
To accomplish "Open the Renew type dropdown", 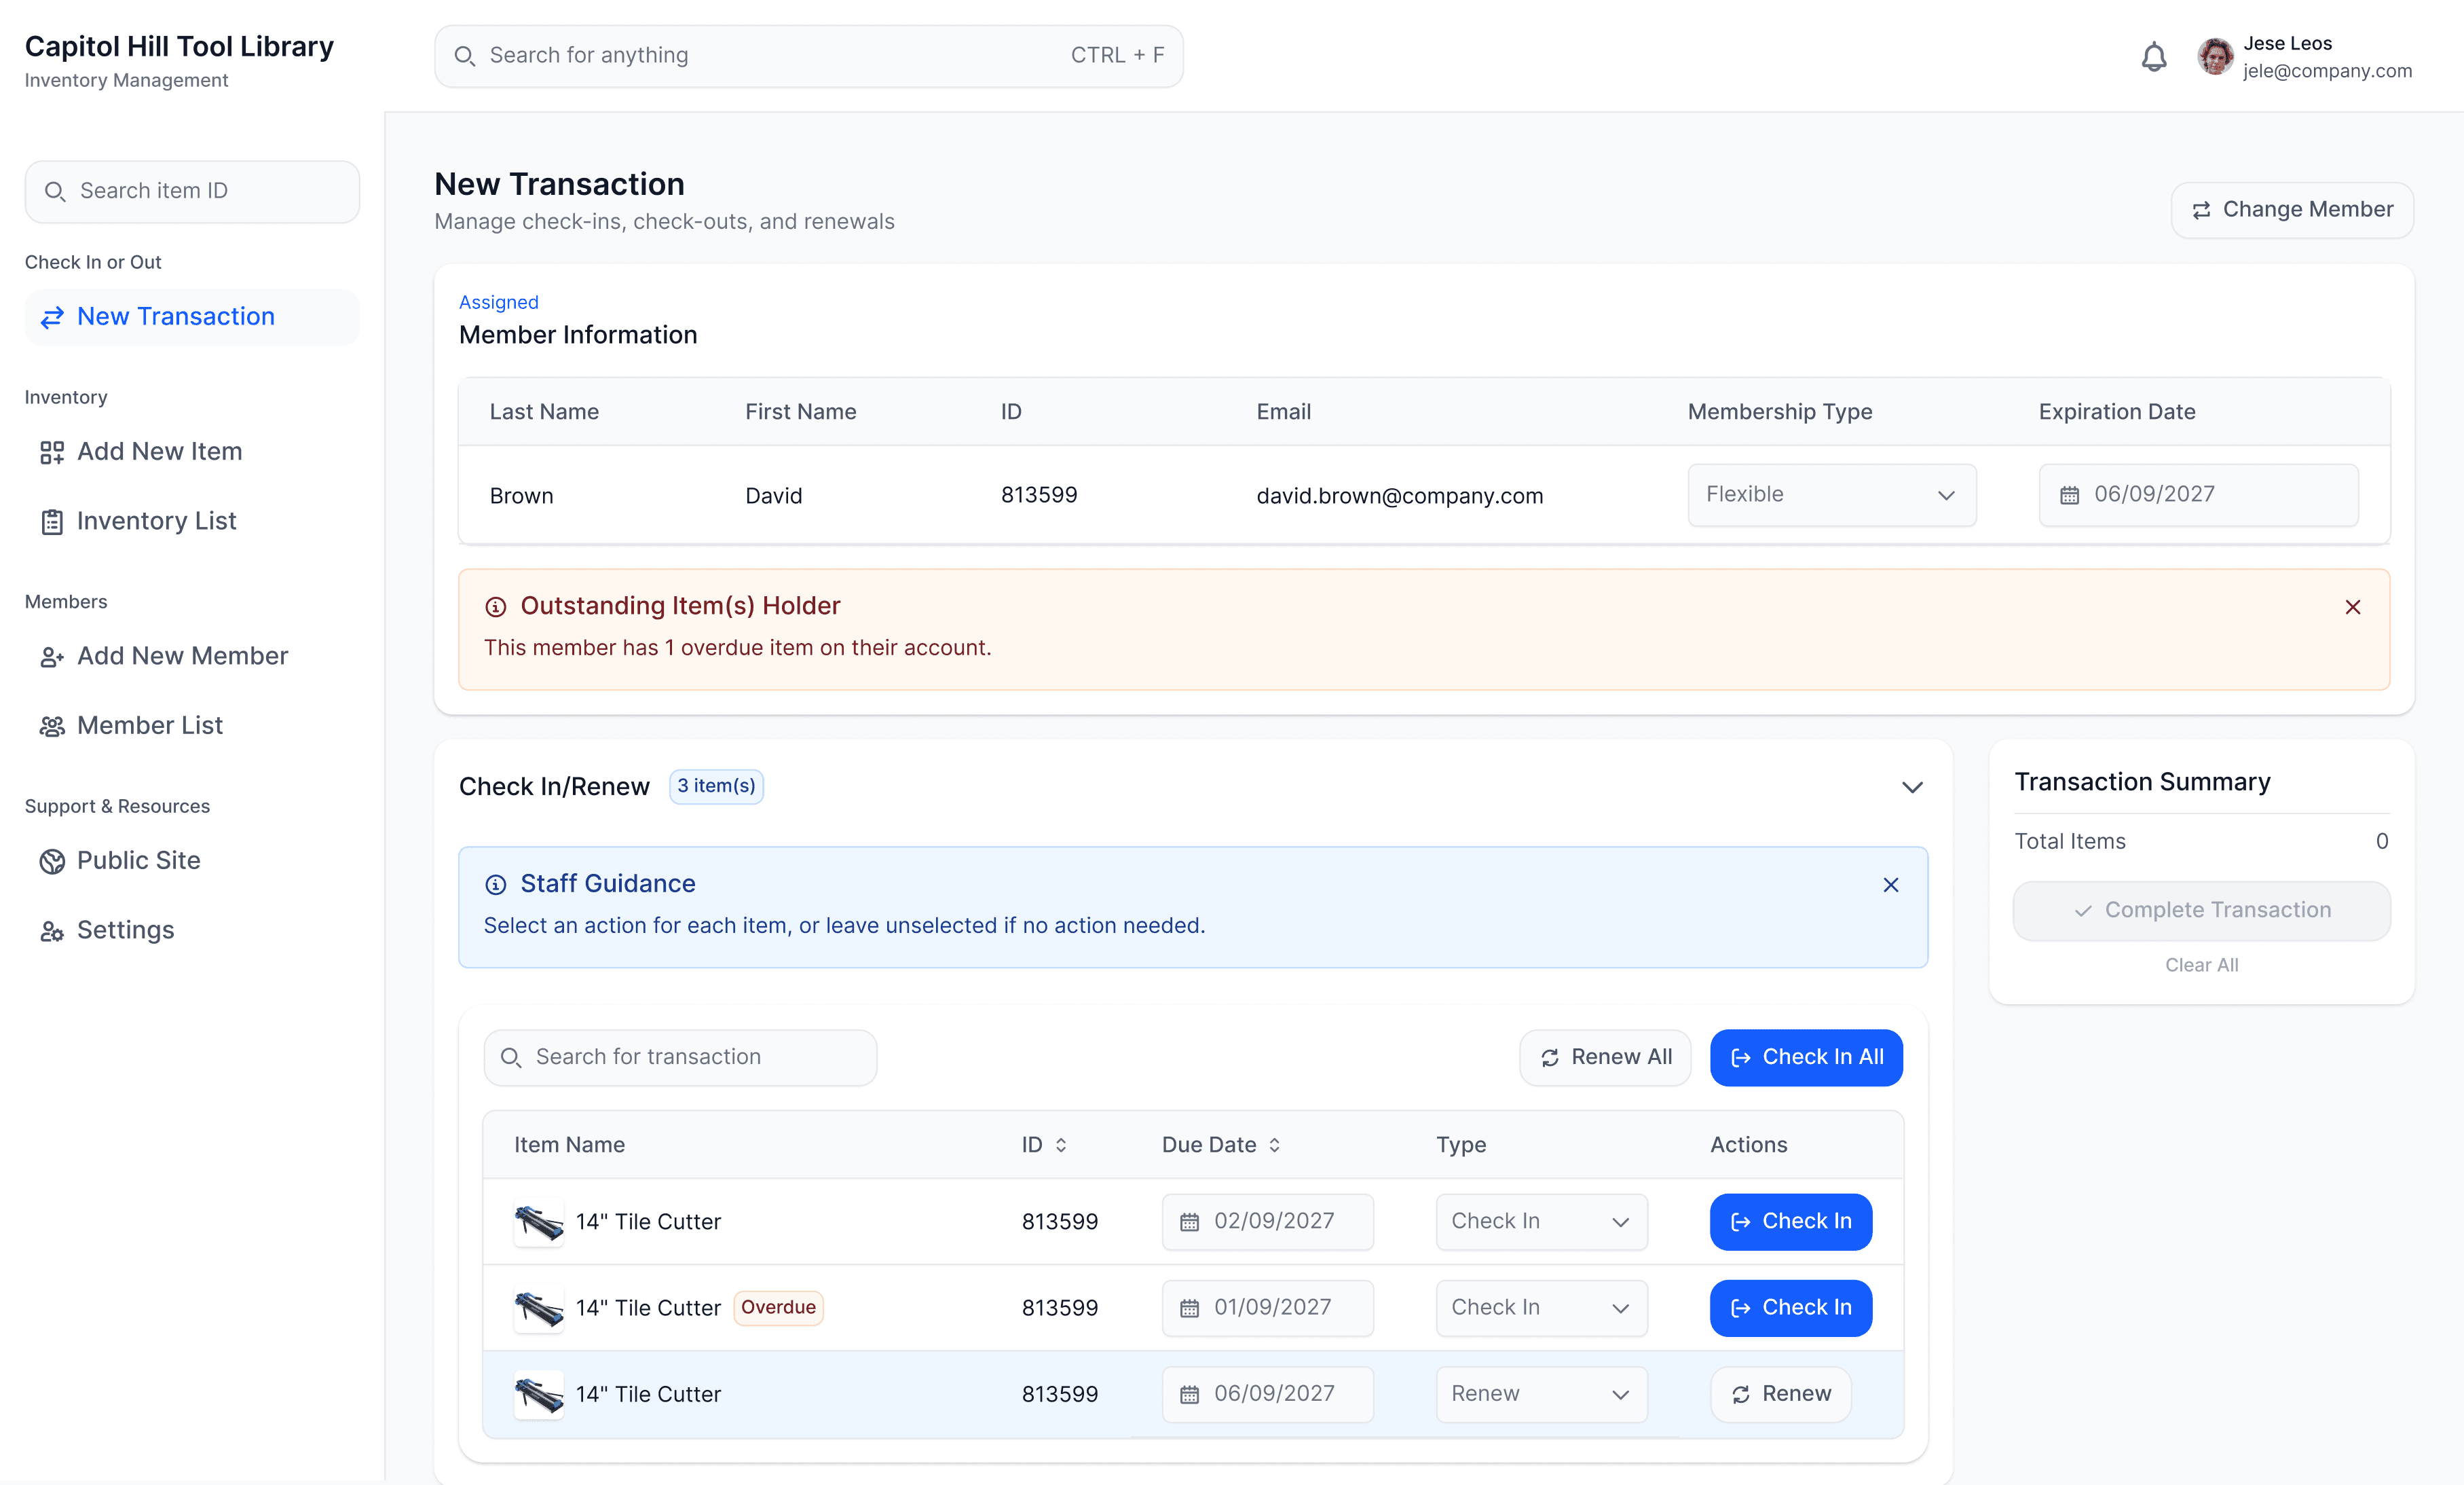I will [x=1541, y=1394].
